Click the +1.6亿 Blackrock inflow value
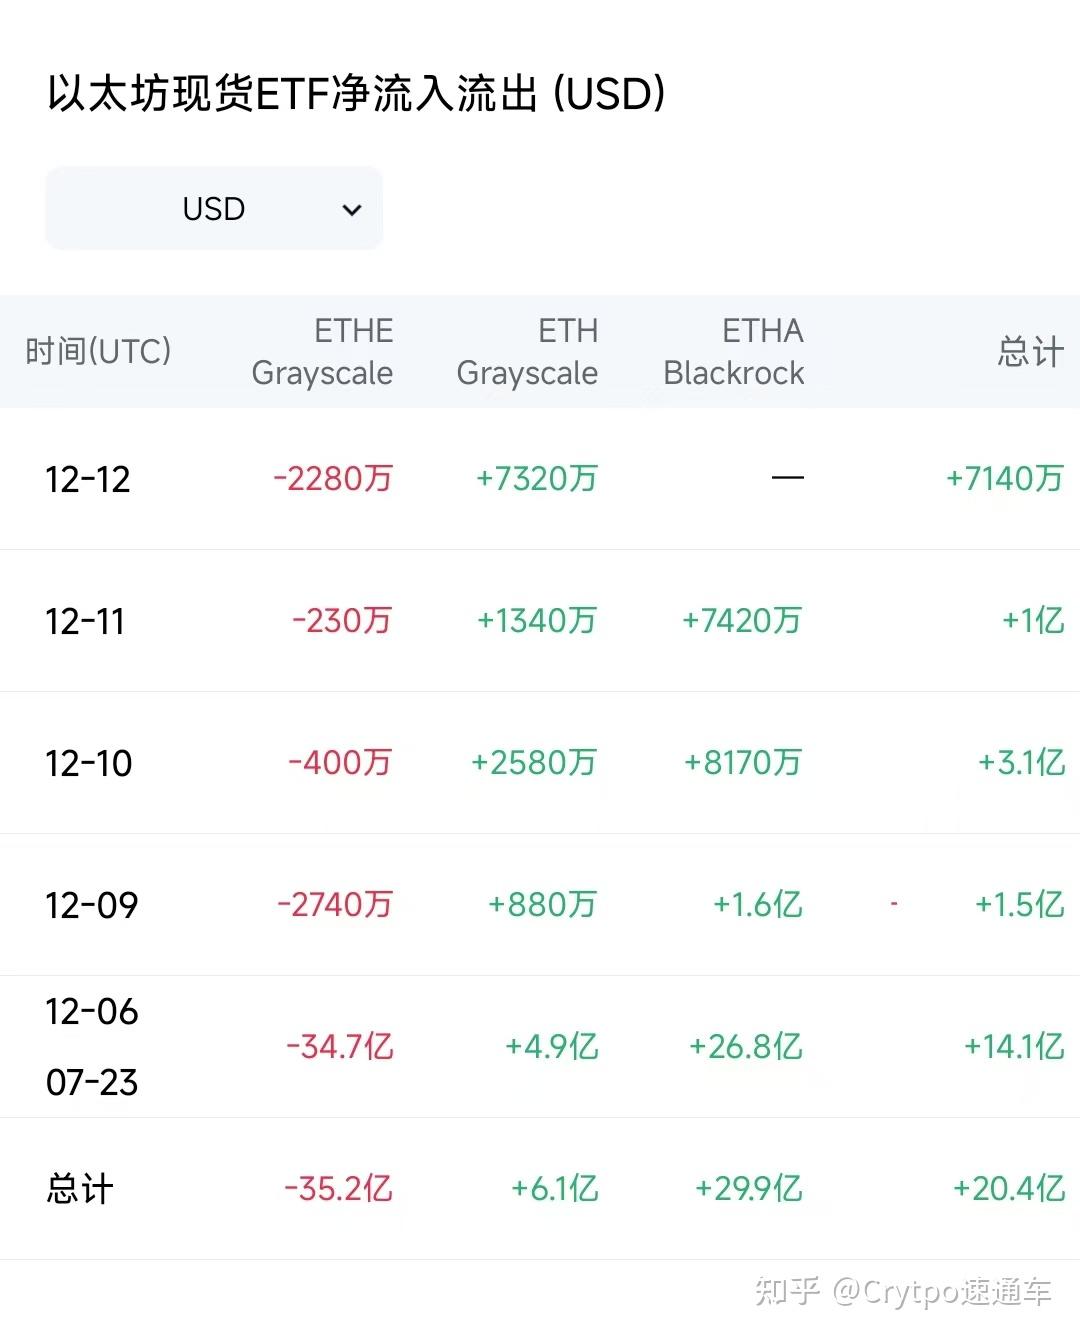The image size is (1080, 1339). click(758, 905)
